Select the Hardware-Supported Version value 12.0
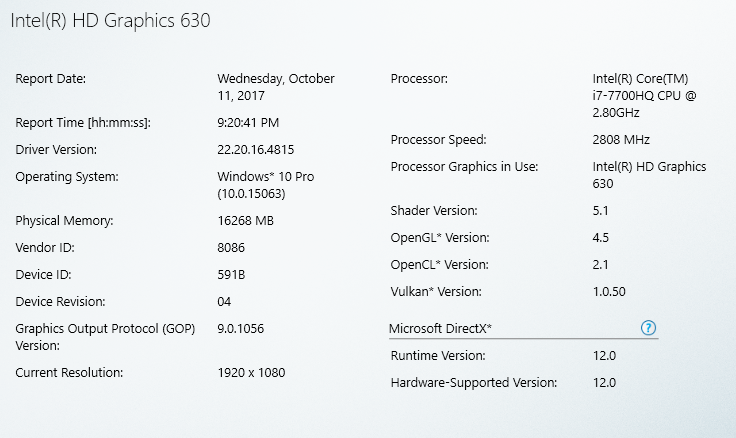This screenshot has height=438, width=736. 604,383
